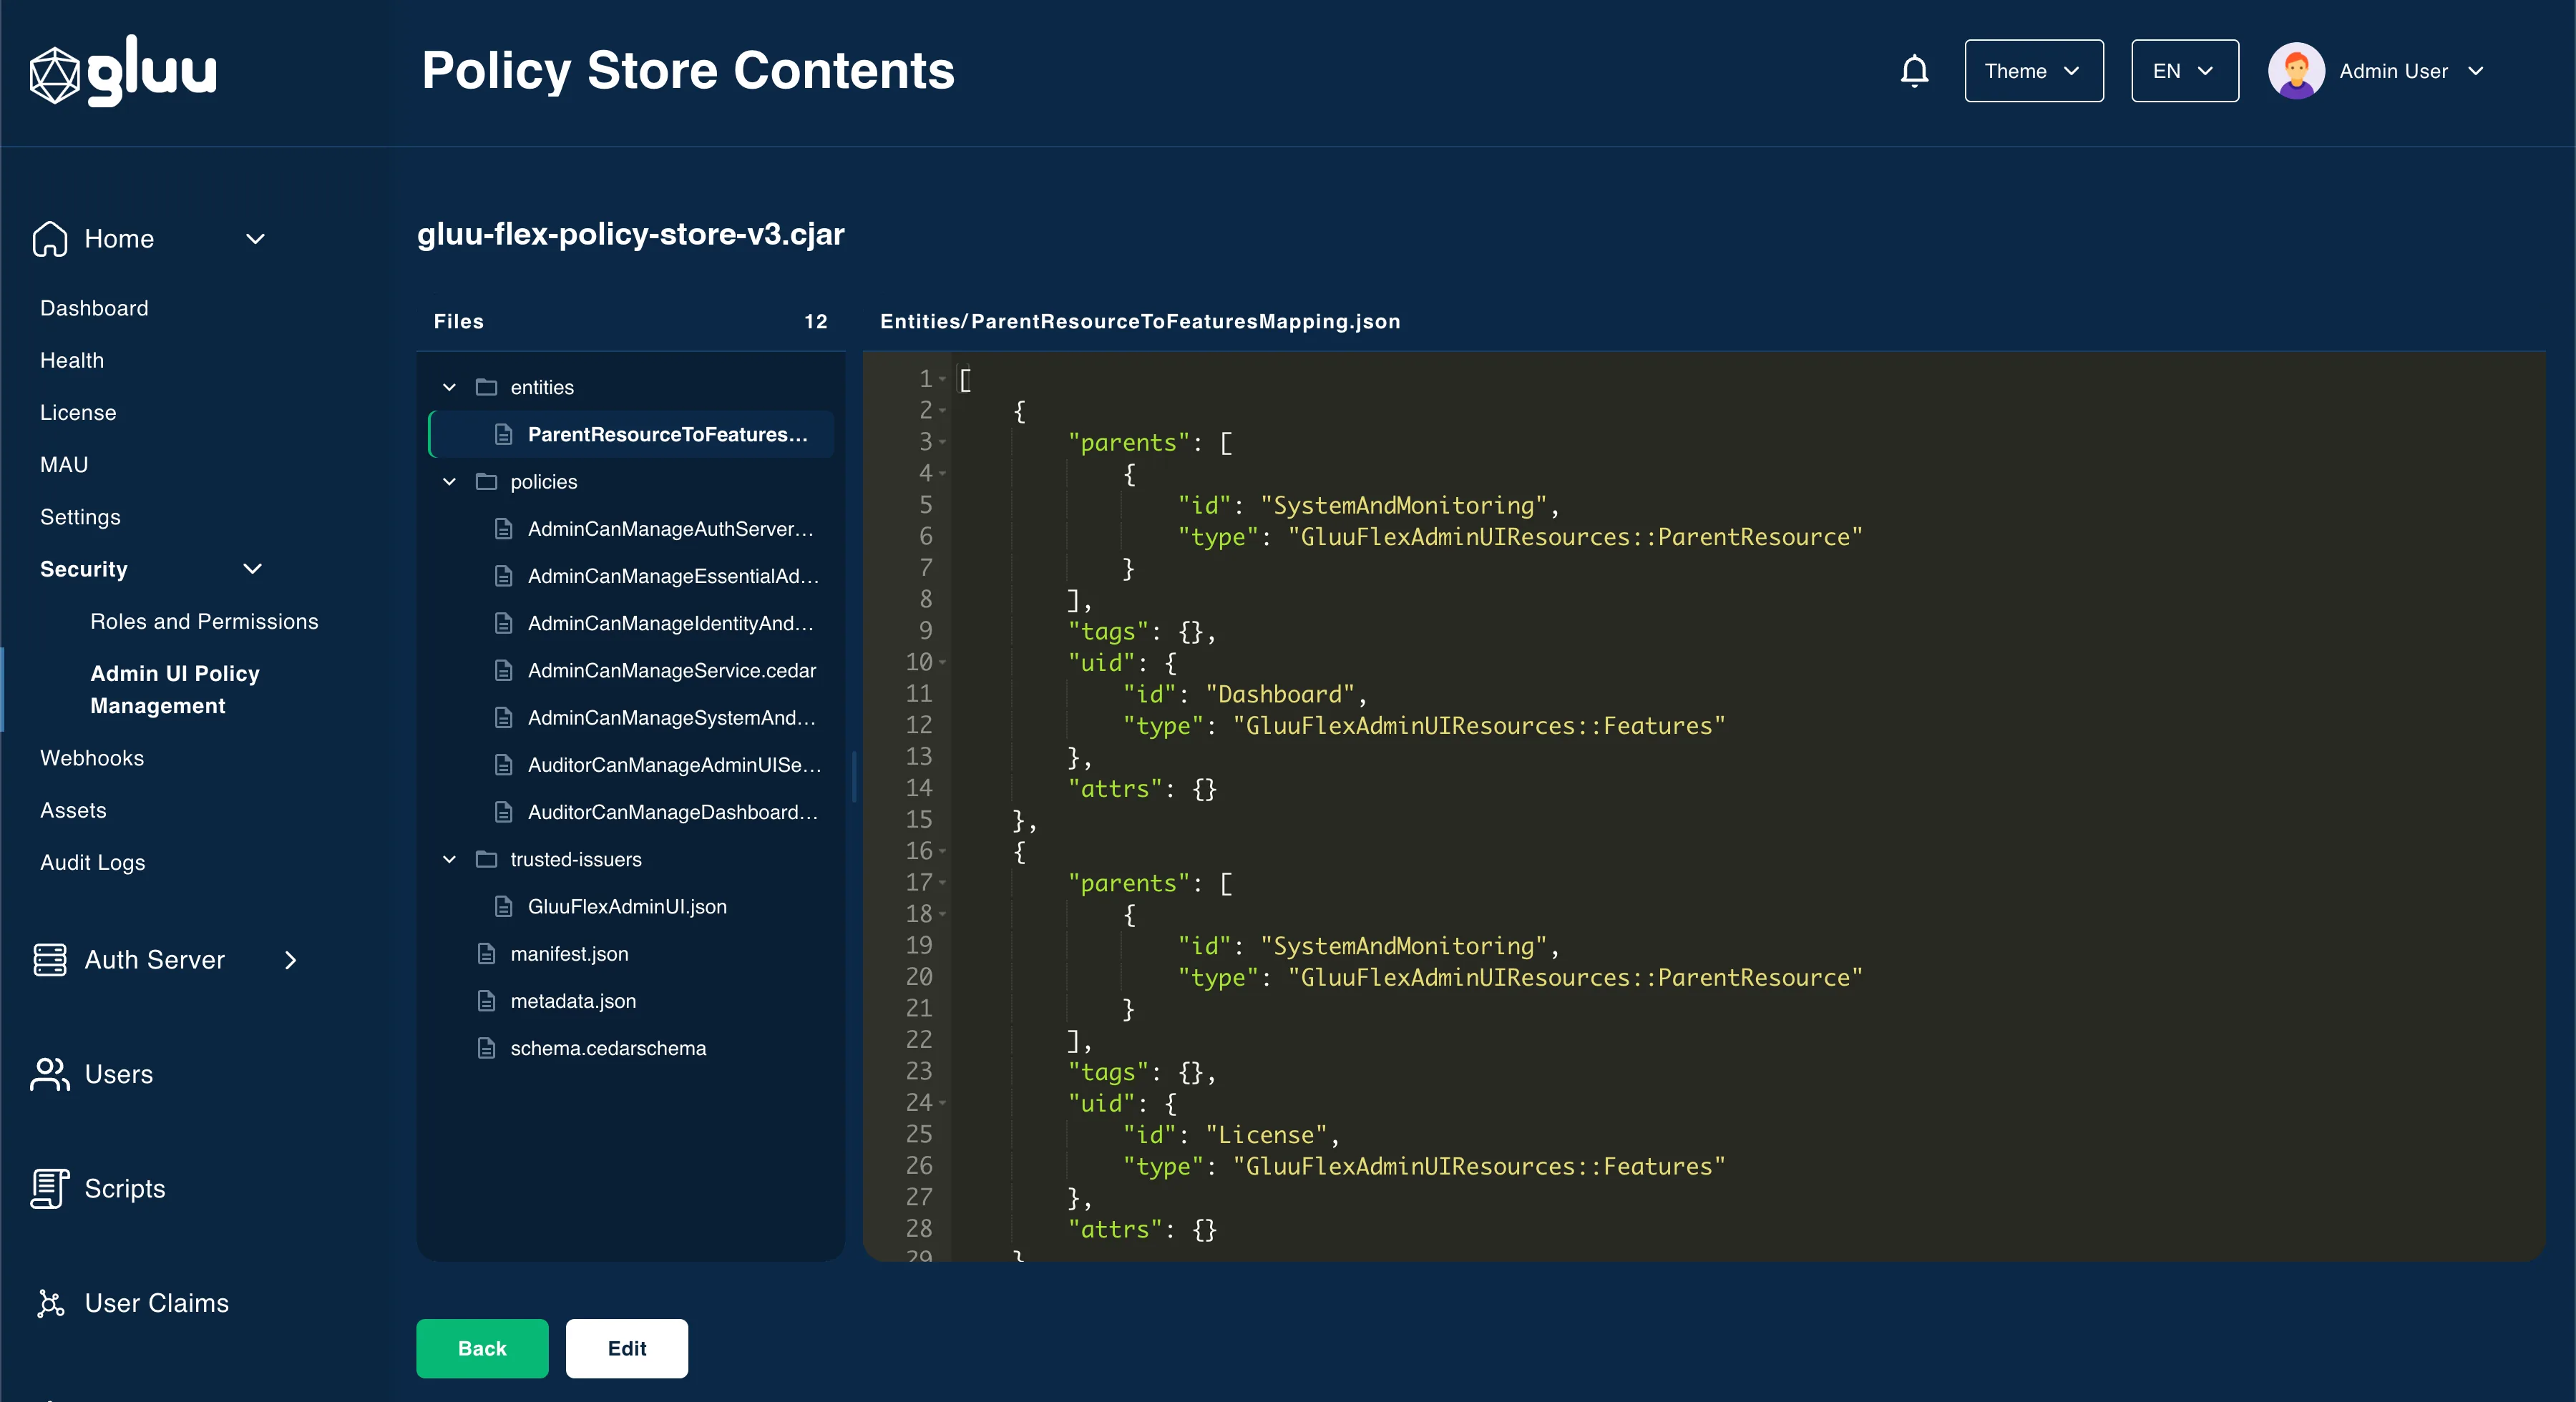The image size is (2576, 1402).
Task: Click the entities folder icon
Action: pyautogui.click(x=486, y=387)
